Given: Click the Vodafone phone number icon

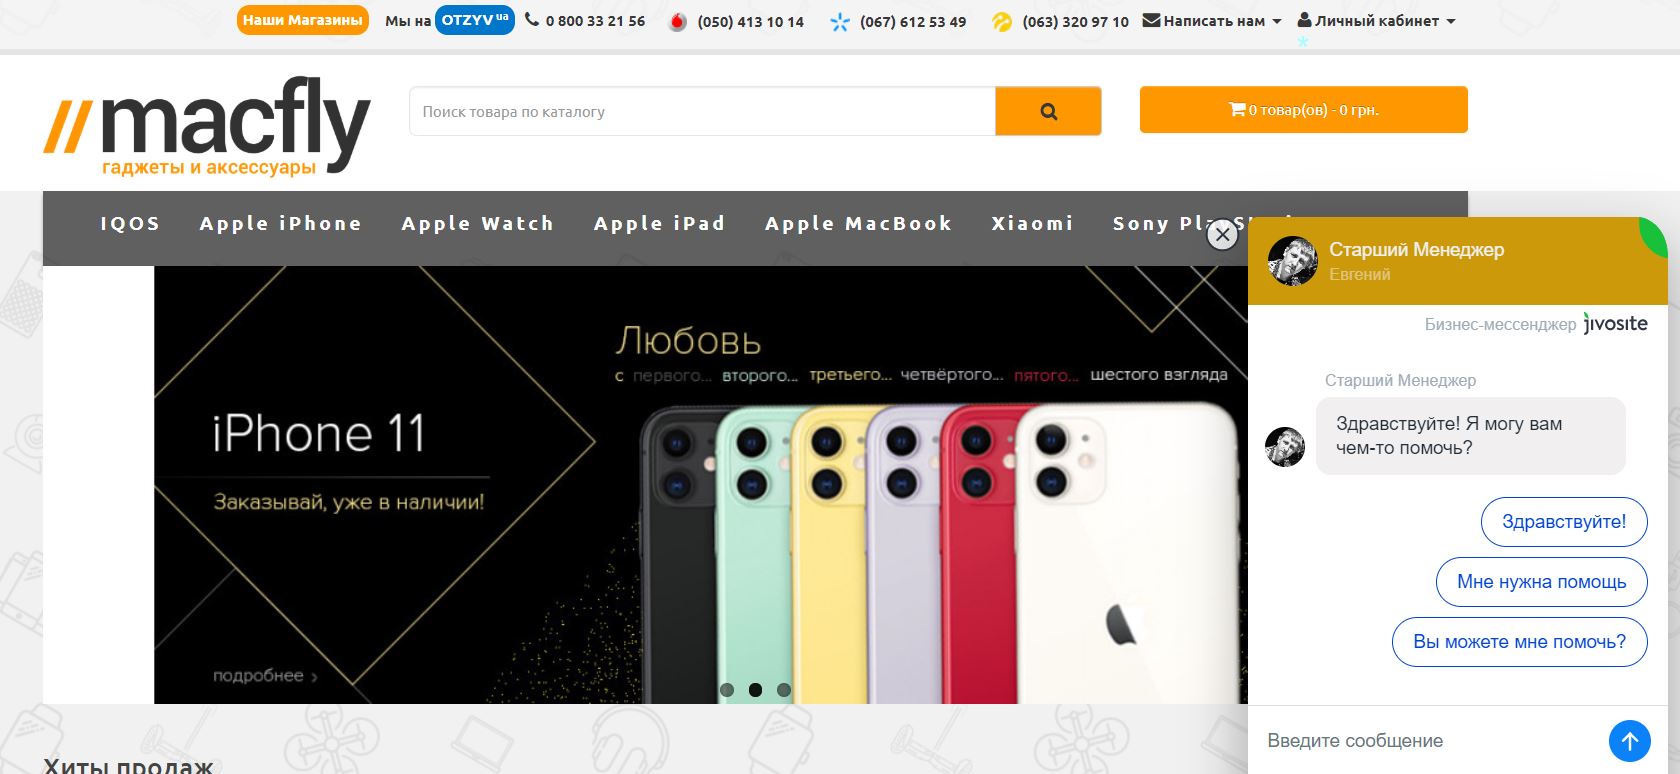Looking at the screenshot, I should (x=678, y=21).
